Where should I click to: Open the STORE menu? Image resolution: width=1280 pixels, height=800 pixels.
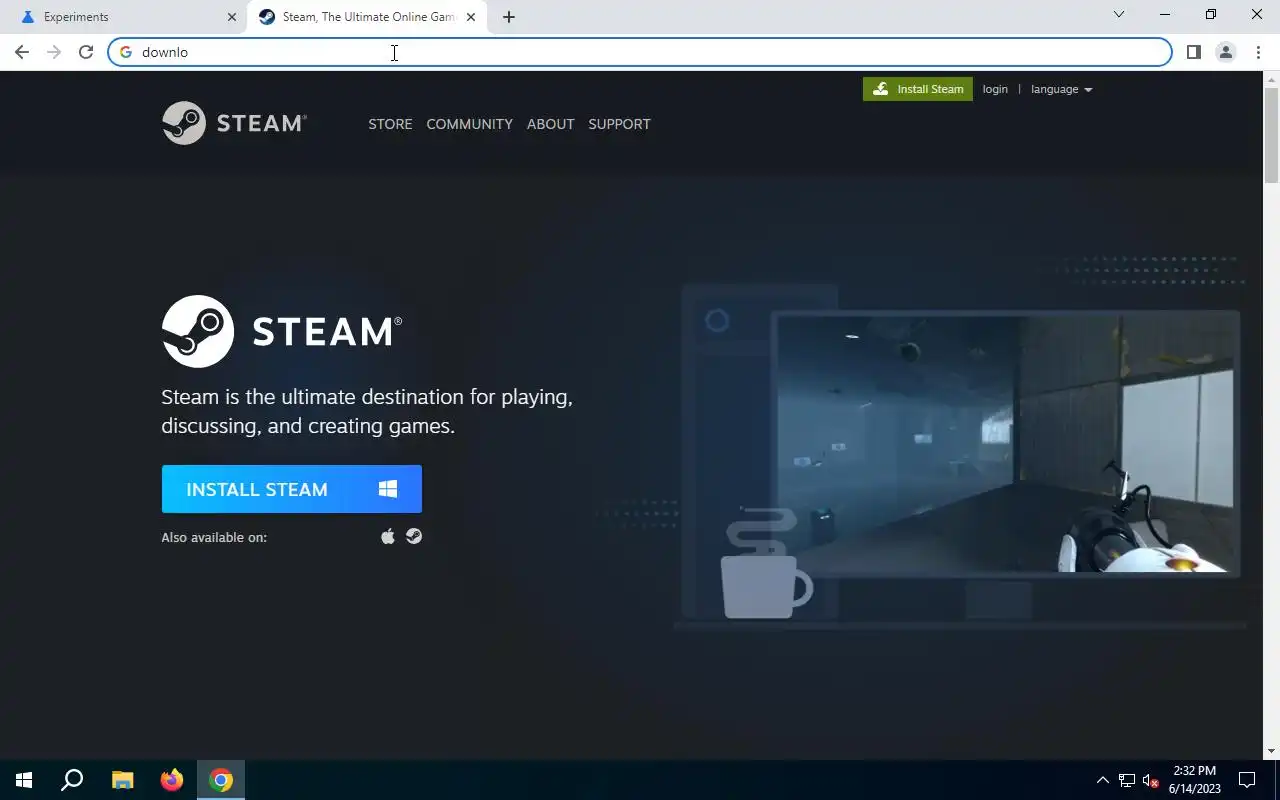(x=390, y=124)
